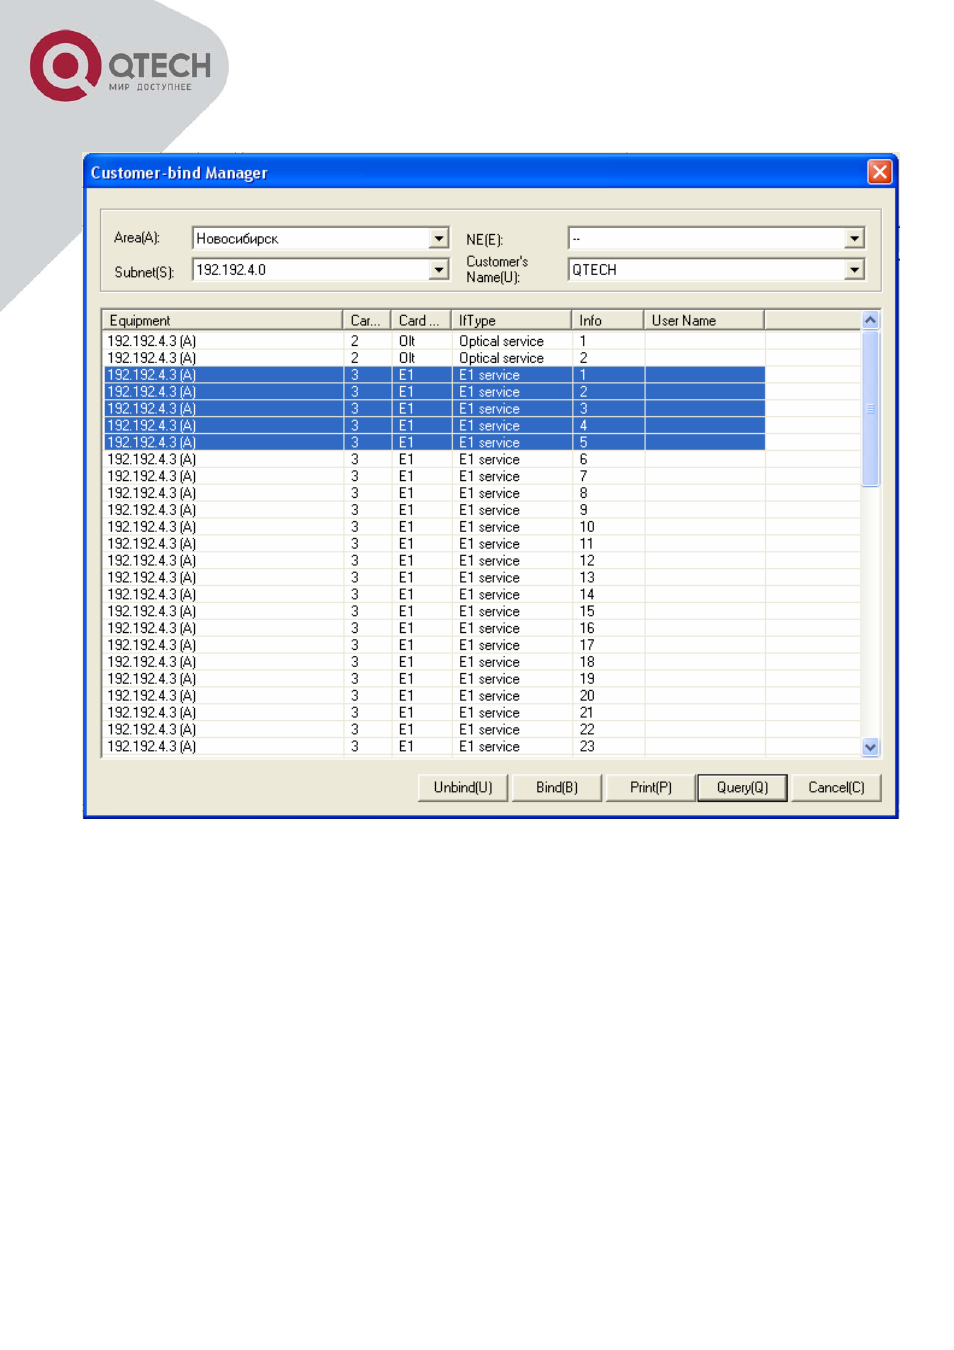Open the Subnet dropdown arrow
Viewport: 954px width, 1350px height.
[439, 270]
